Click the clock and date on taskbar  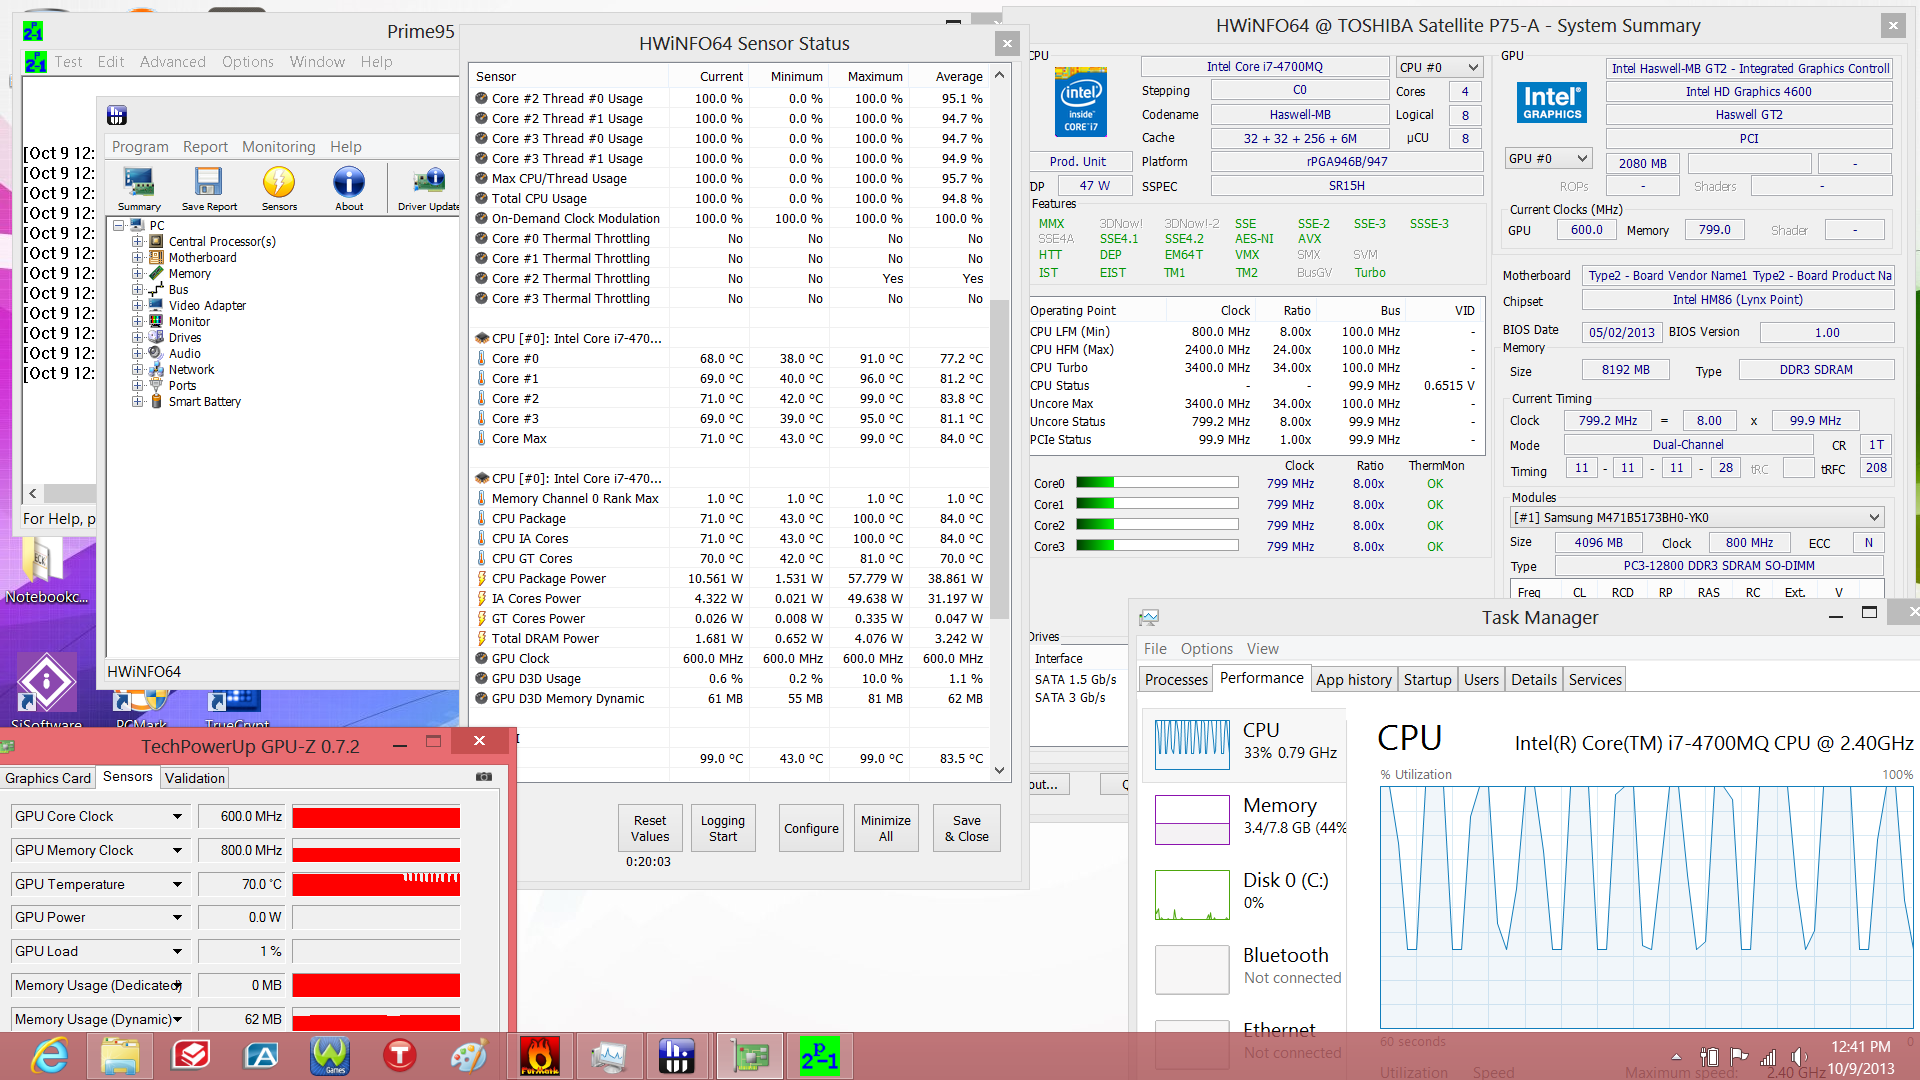tap(1861, 1057)
